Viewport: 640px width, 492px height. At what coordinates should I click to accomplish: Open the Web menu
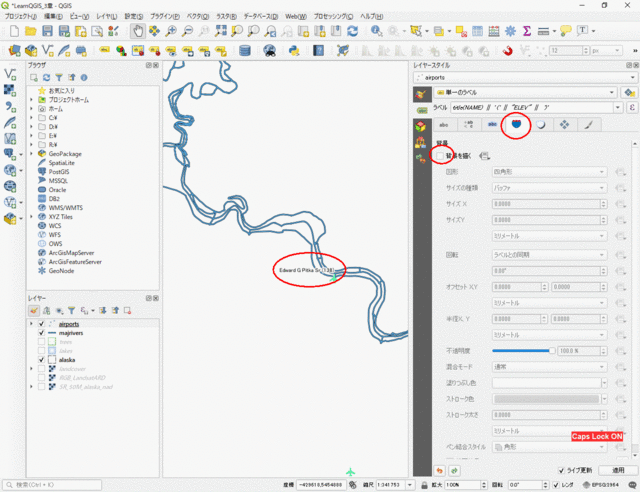296,16
